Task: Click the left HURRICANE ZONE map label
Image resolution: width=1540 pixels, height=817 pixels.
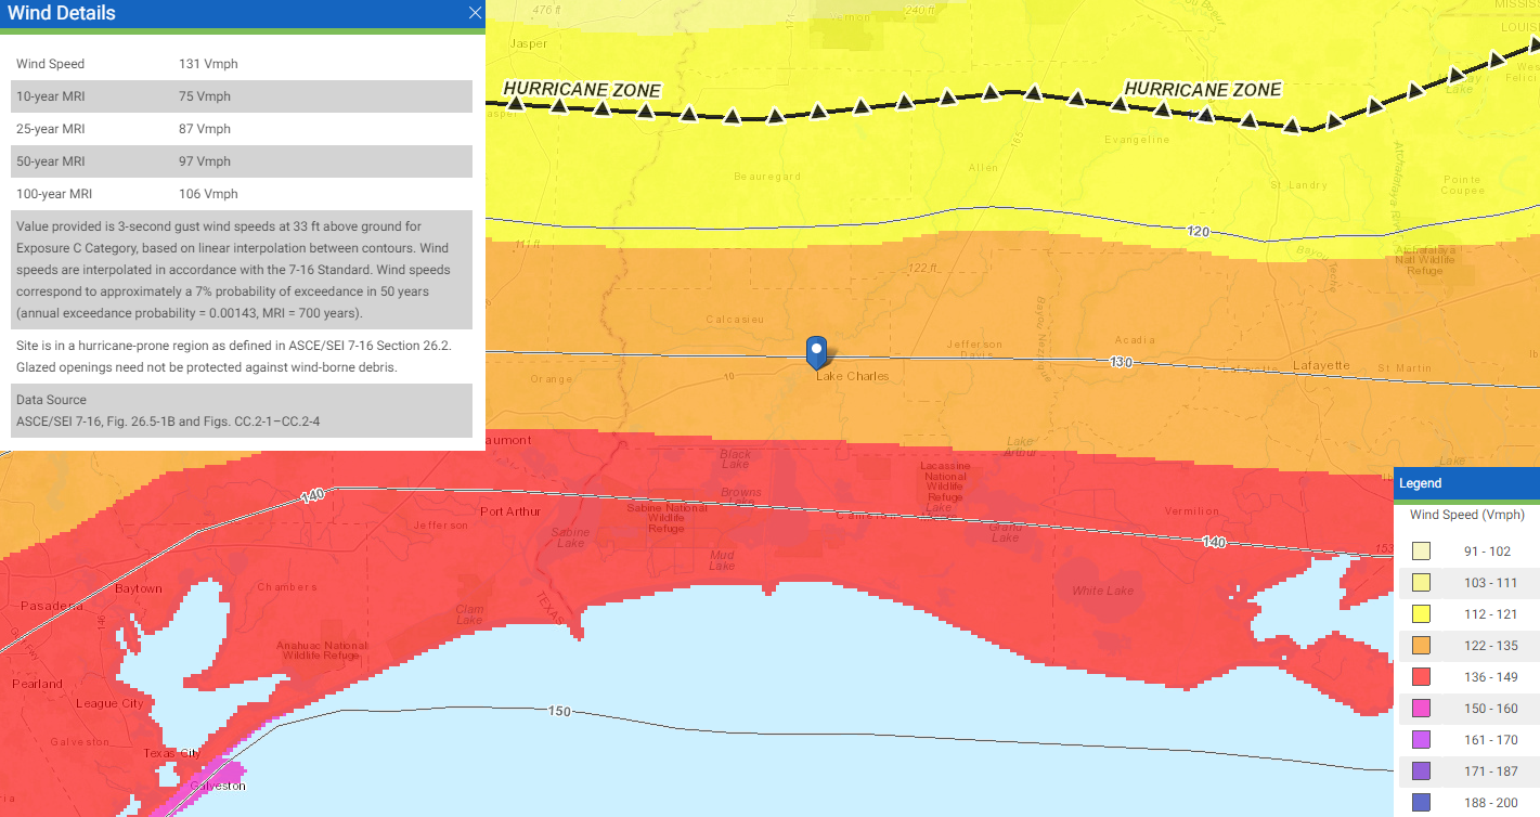Action: click(x=581, y=90)
